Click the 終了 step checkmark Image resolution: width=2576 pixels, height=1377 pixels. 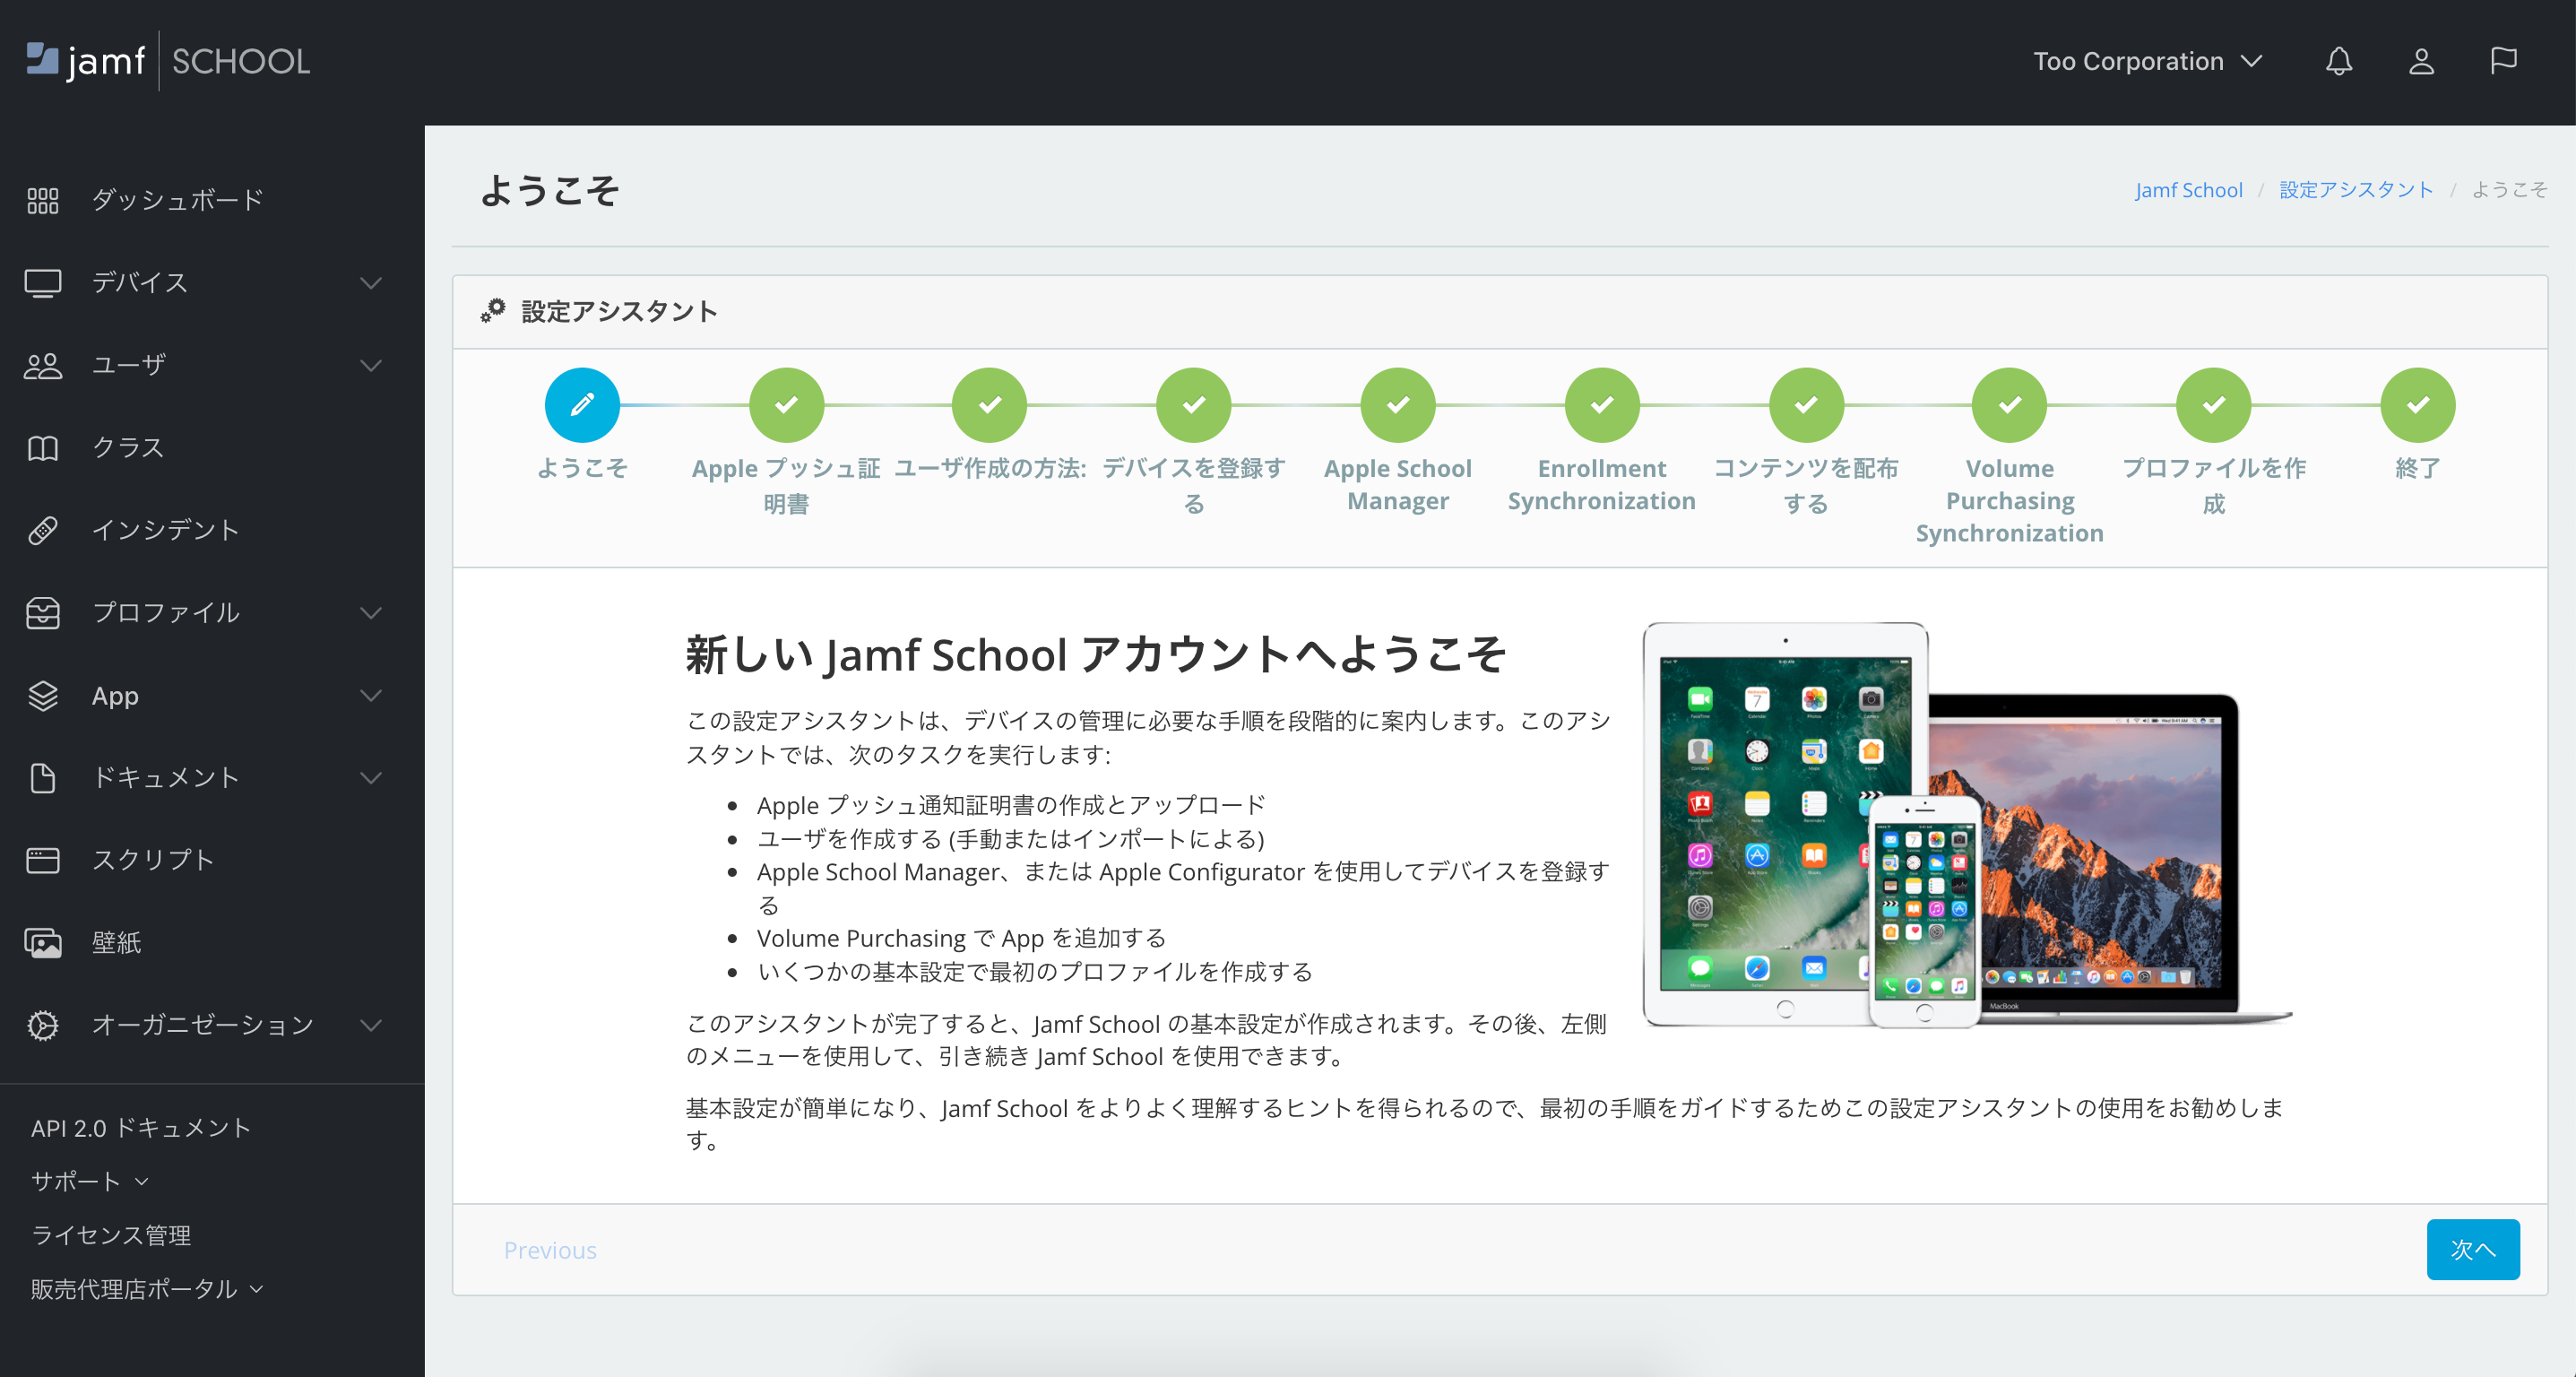[x=2418, y=404]
